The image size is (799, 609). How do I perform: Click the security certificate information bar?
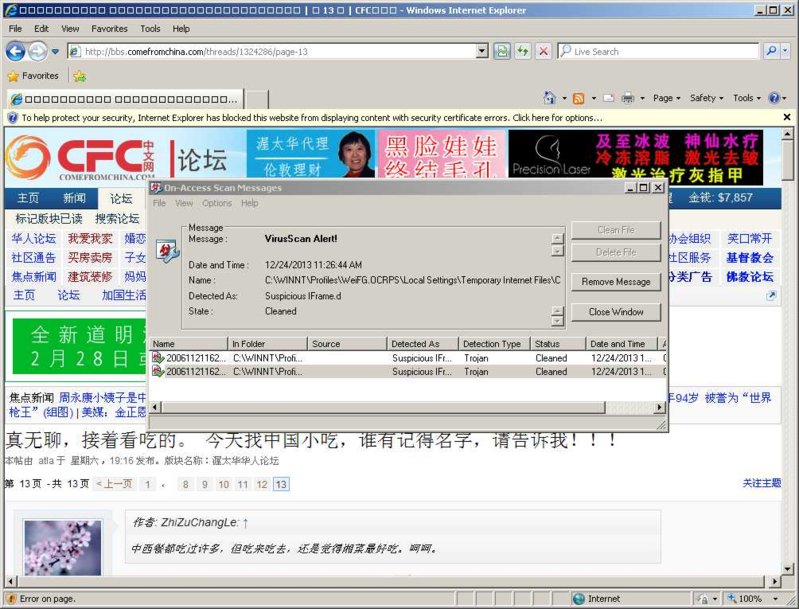[x=399, y=117]
